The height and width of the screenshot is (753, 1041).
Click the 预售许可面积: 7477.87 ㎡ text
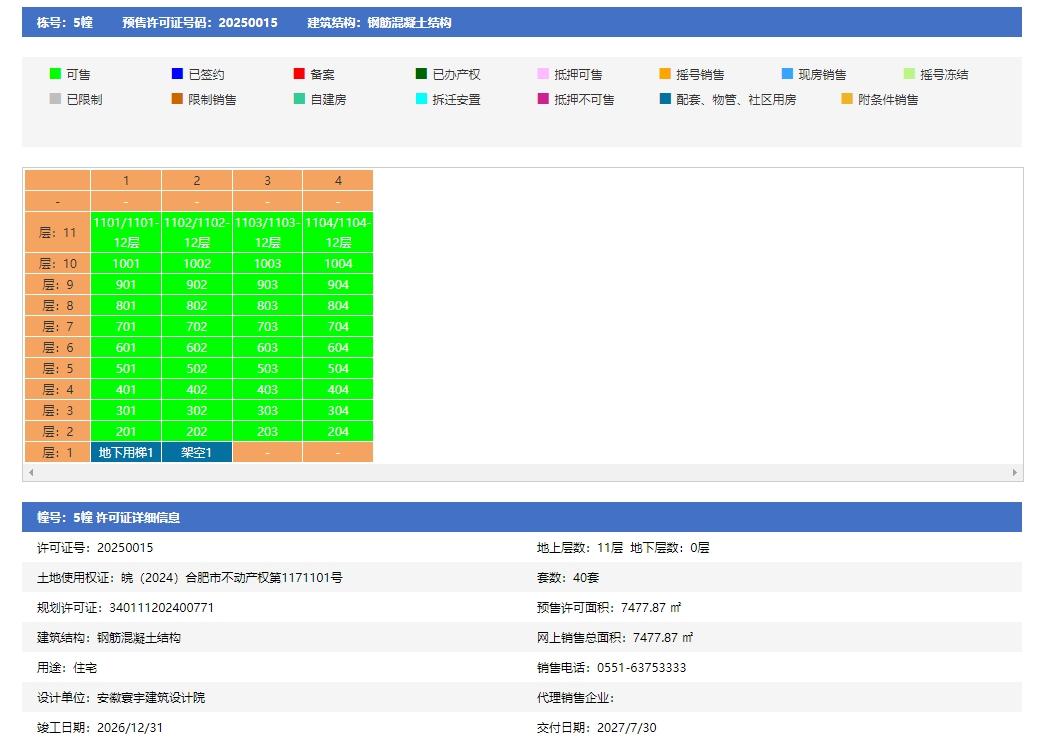pos(609,608)
